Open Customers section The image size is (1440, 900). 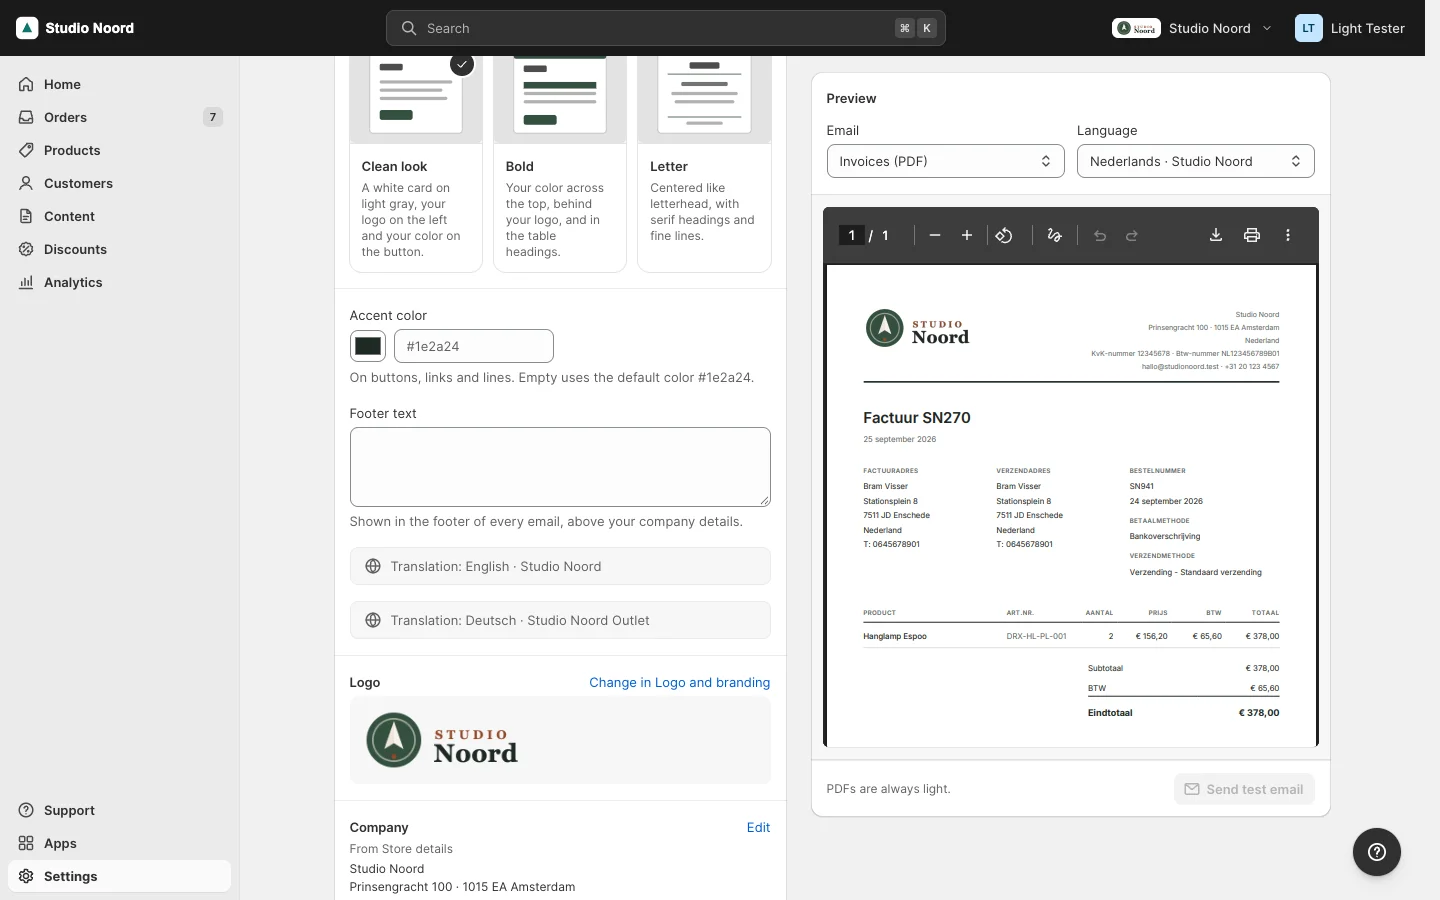(120, 183)
